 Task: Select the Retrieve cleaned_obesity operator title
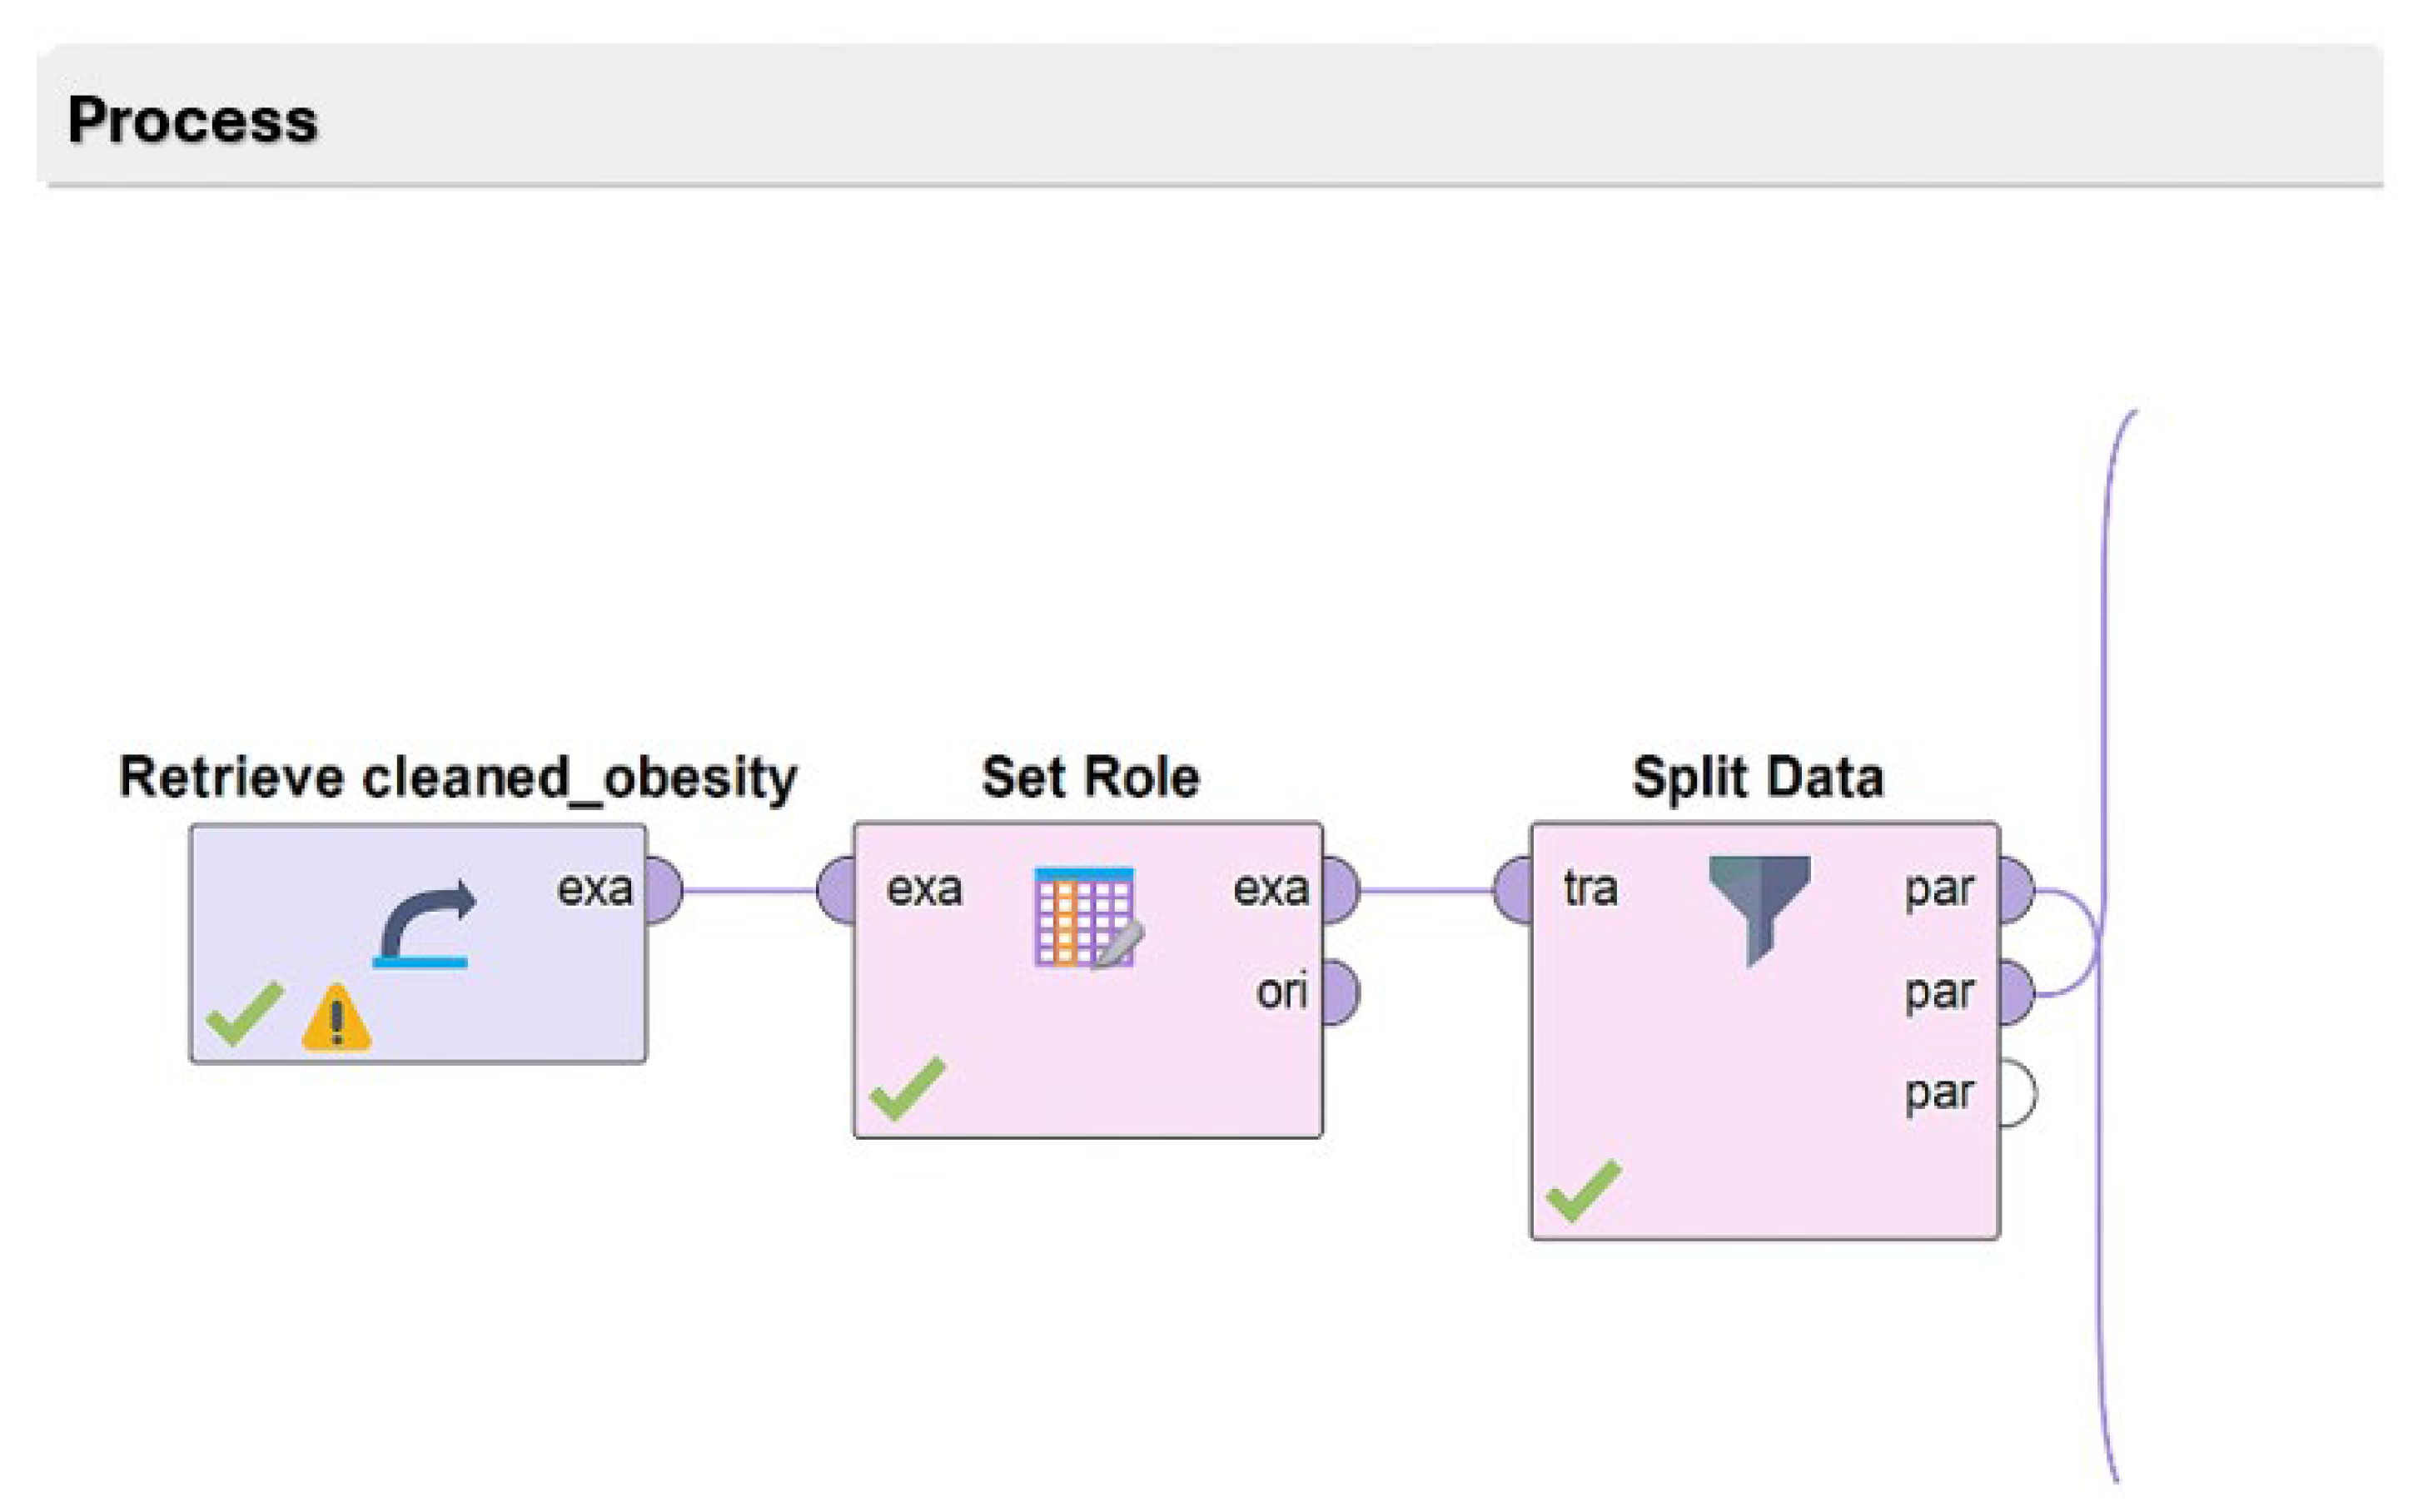[x=458, y=777]
